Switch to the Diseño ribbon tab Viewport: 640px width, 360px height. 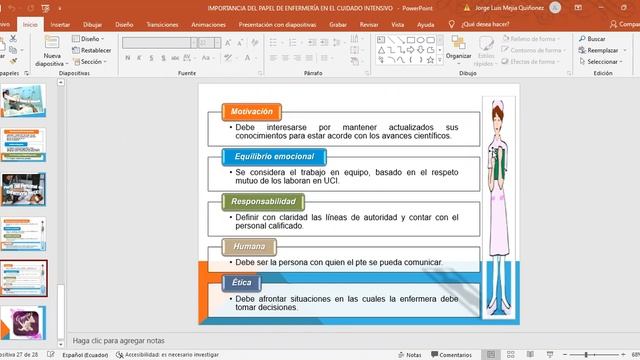[124, 24]
